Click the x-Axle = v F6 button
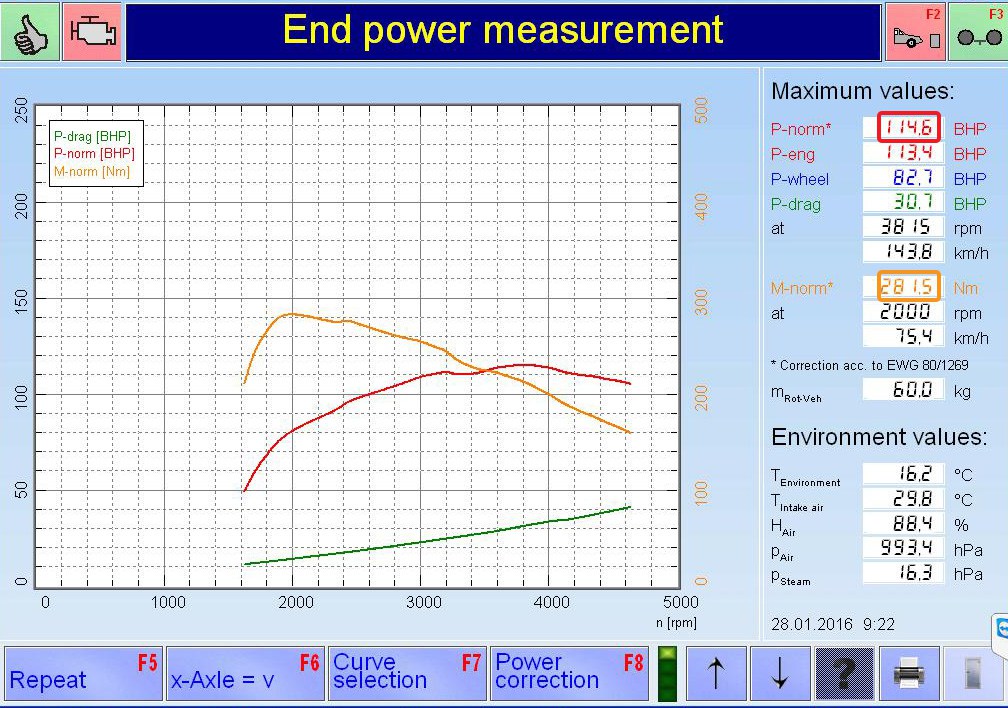The width and height of the screenshot is (1008, 708). point(245,673)
